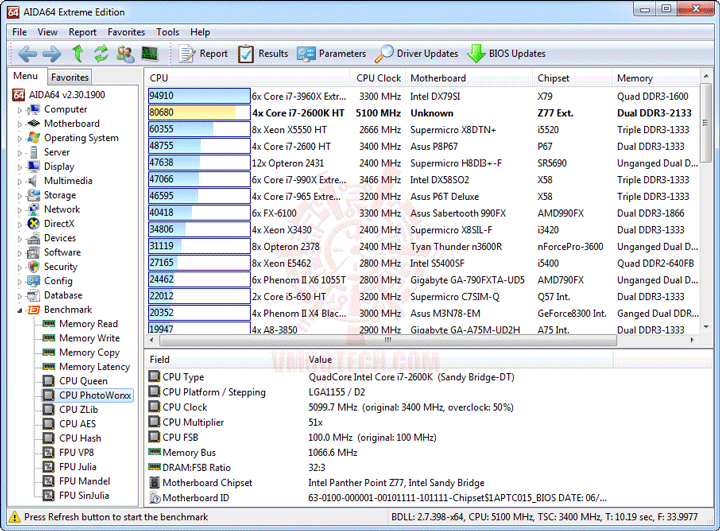Sort by the Memory column header

(656, 78)
